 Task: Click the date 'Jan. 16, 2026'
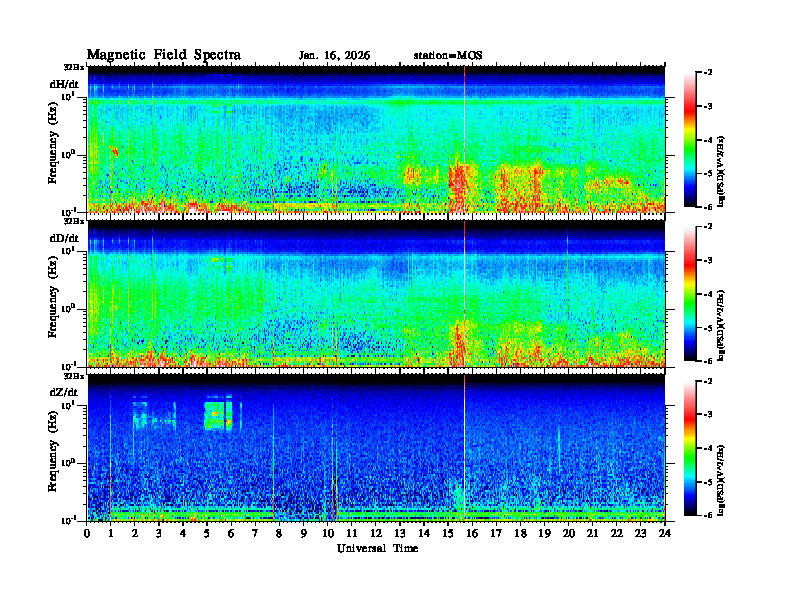[x=334, y=56]
